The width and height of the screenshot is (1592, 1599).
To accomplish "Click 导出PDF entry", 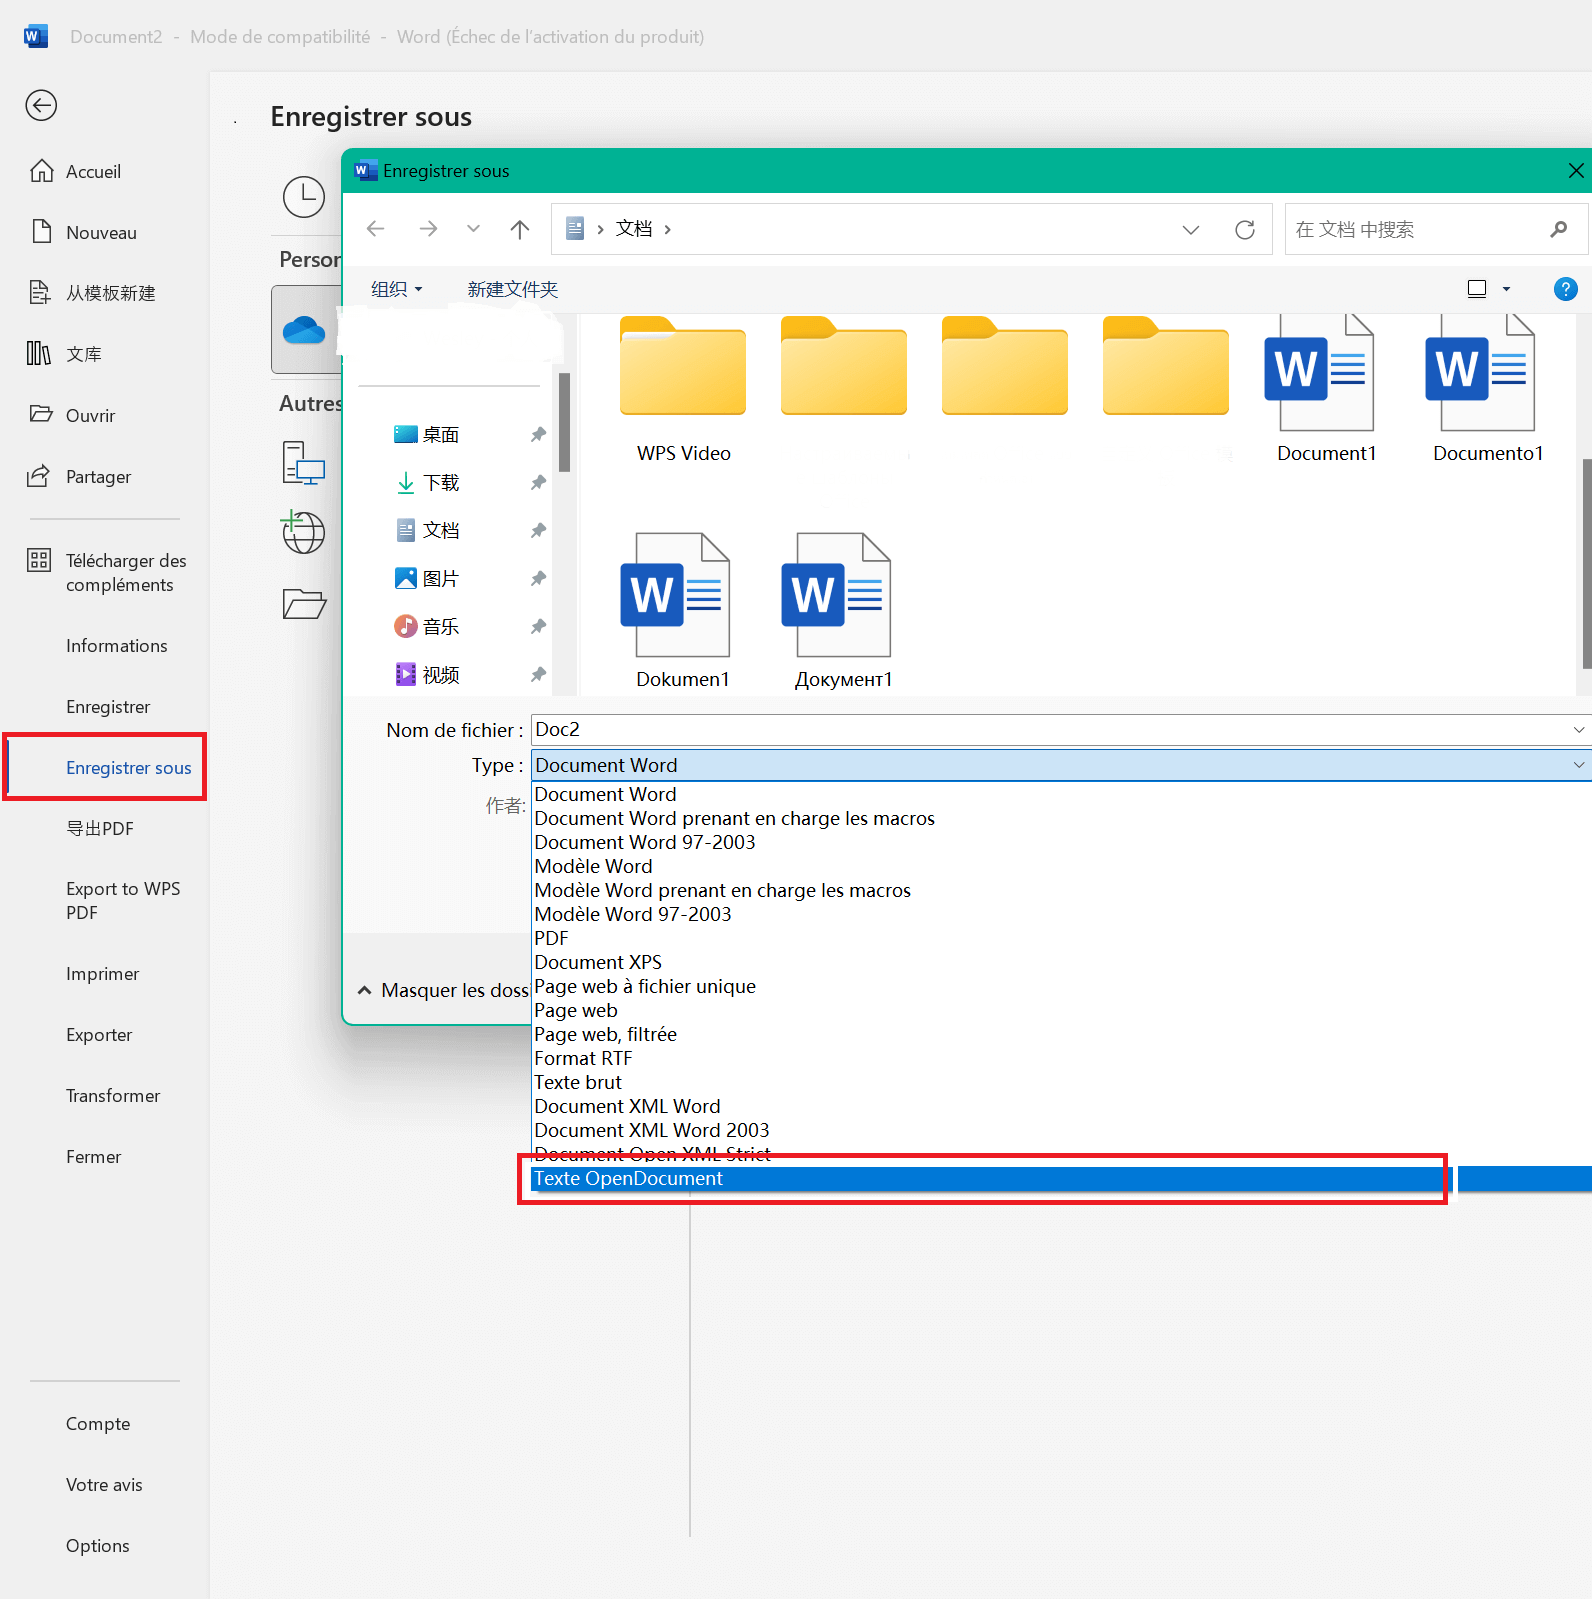I will point(100,829).
